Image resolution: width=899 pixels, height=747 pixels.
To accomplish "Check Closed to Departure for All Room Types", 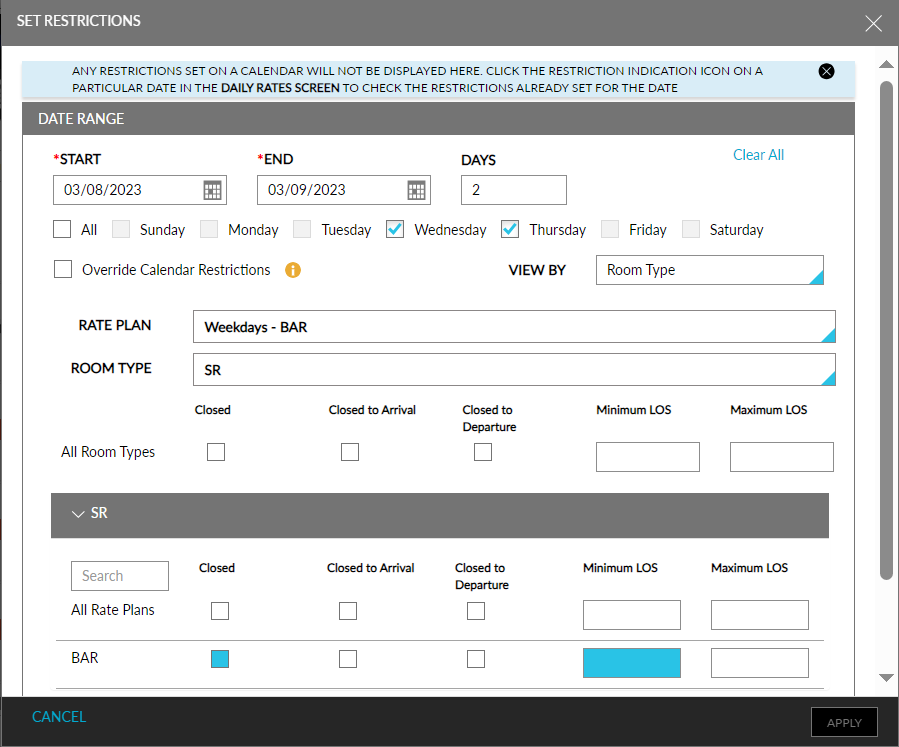I will pyautogui.click(x=483, y=452).
